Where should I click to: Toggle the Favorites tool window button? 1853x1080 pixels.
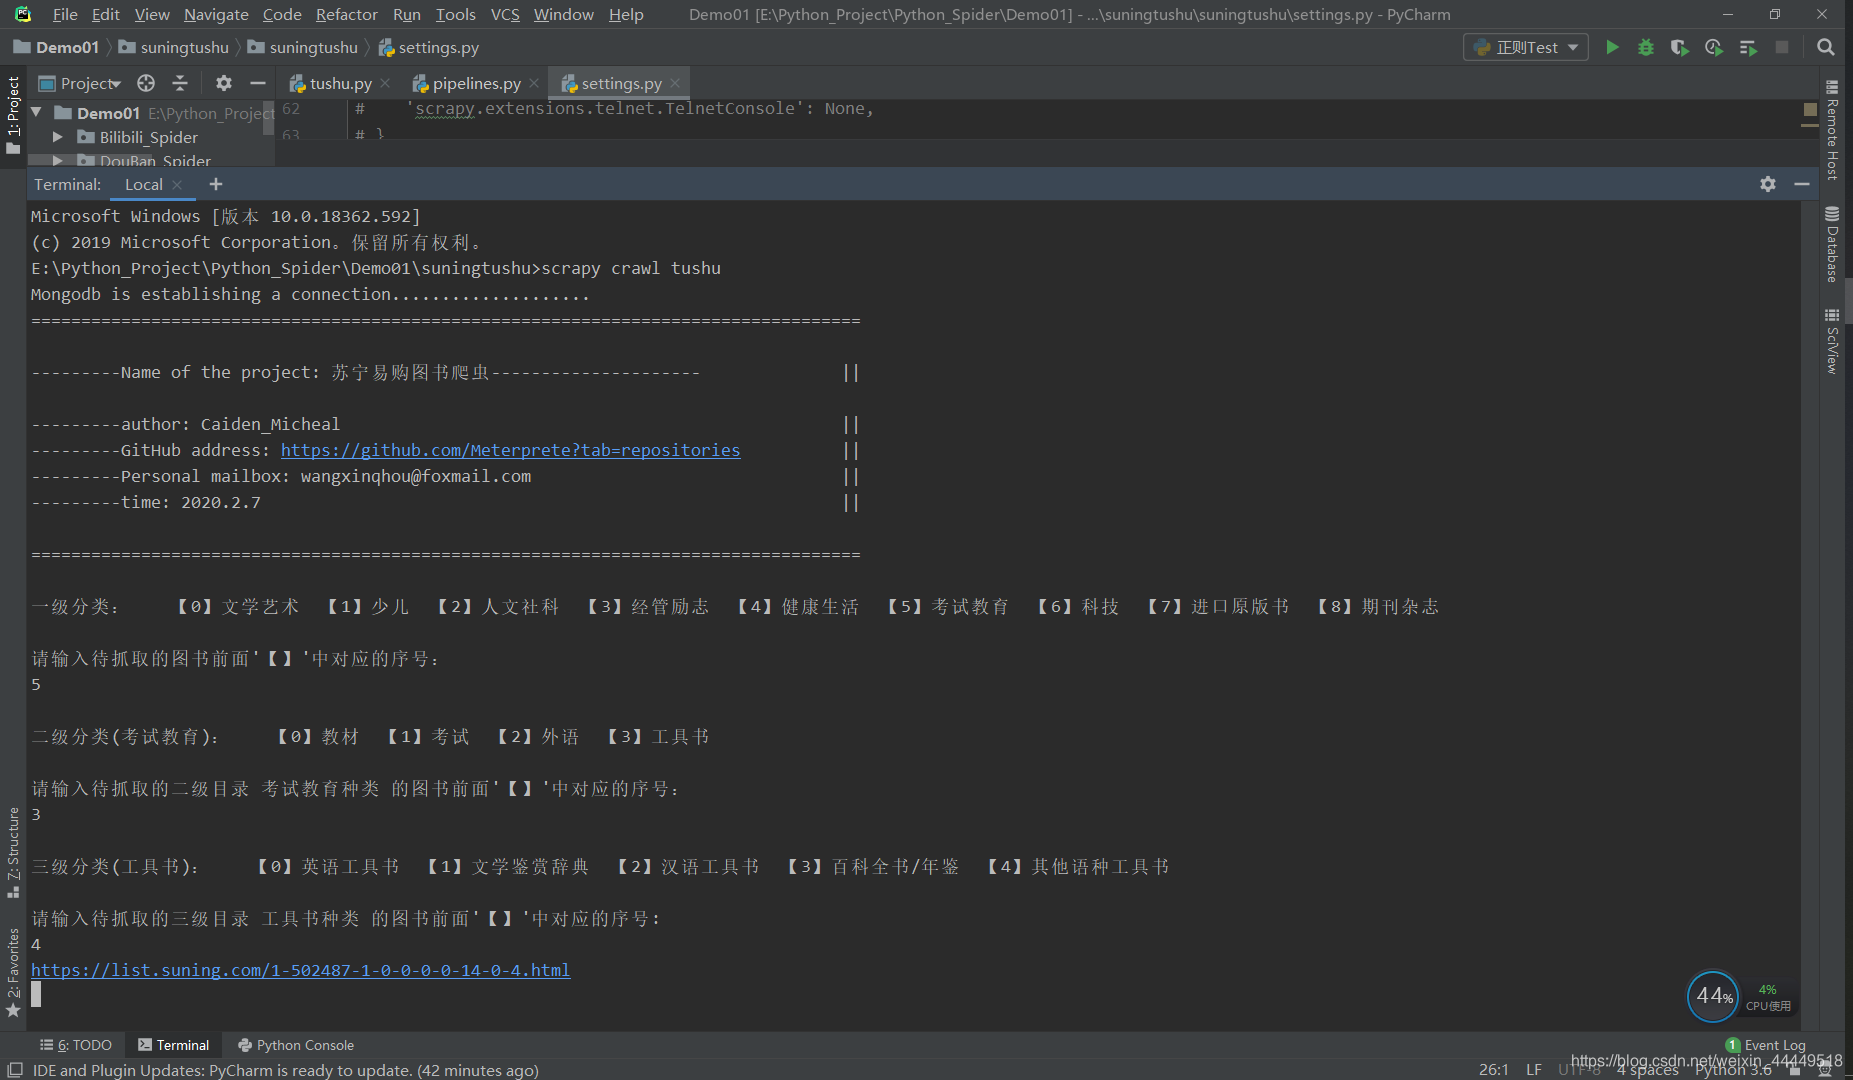click(x=13, y=972)
